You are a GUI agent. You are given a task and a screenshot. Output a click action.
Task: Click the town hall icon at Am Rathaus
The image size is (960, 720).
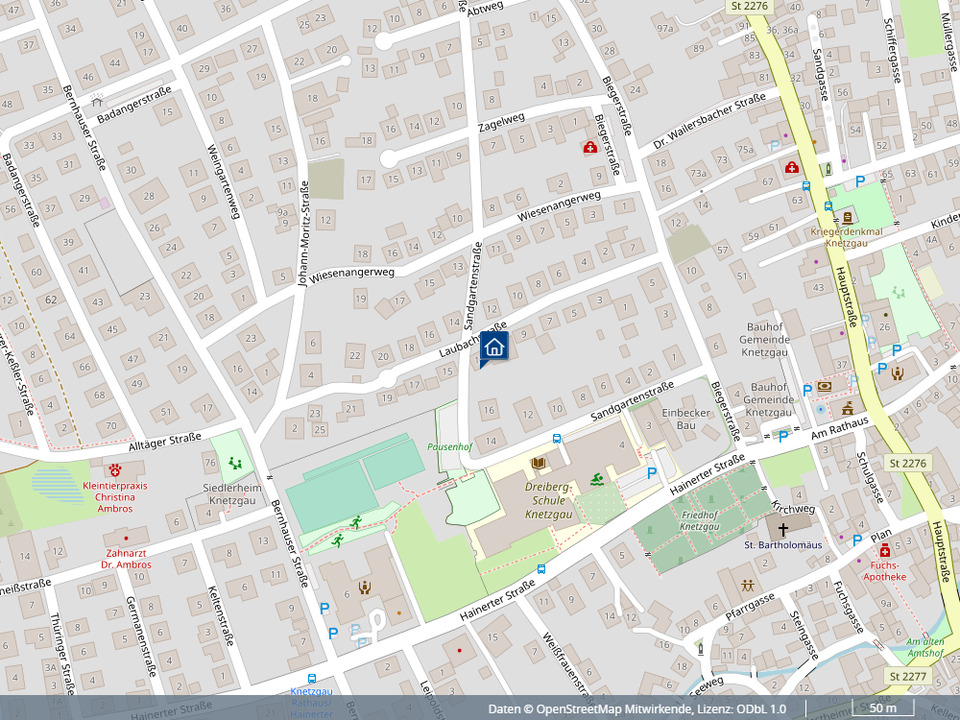tap(847, 408)
